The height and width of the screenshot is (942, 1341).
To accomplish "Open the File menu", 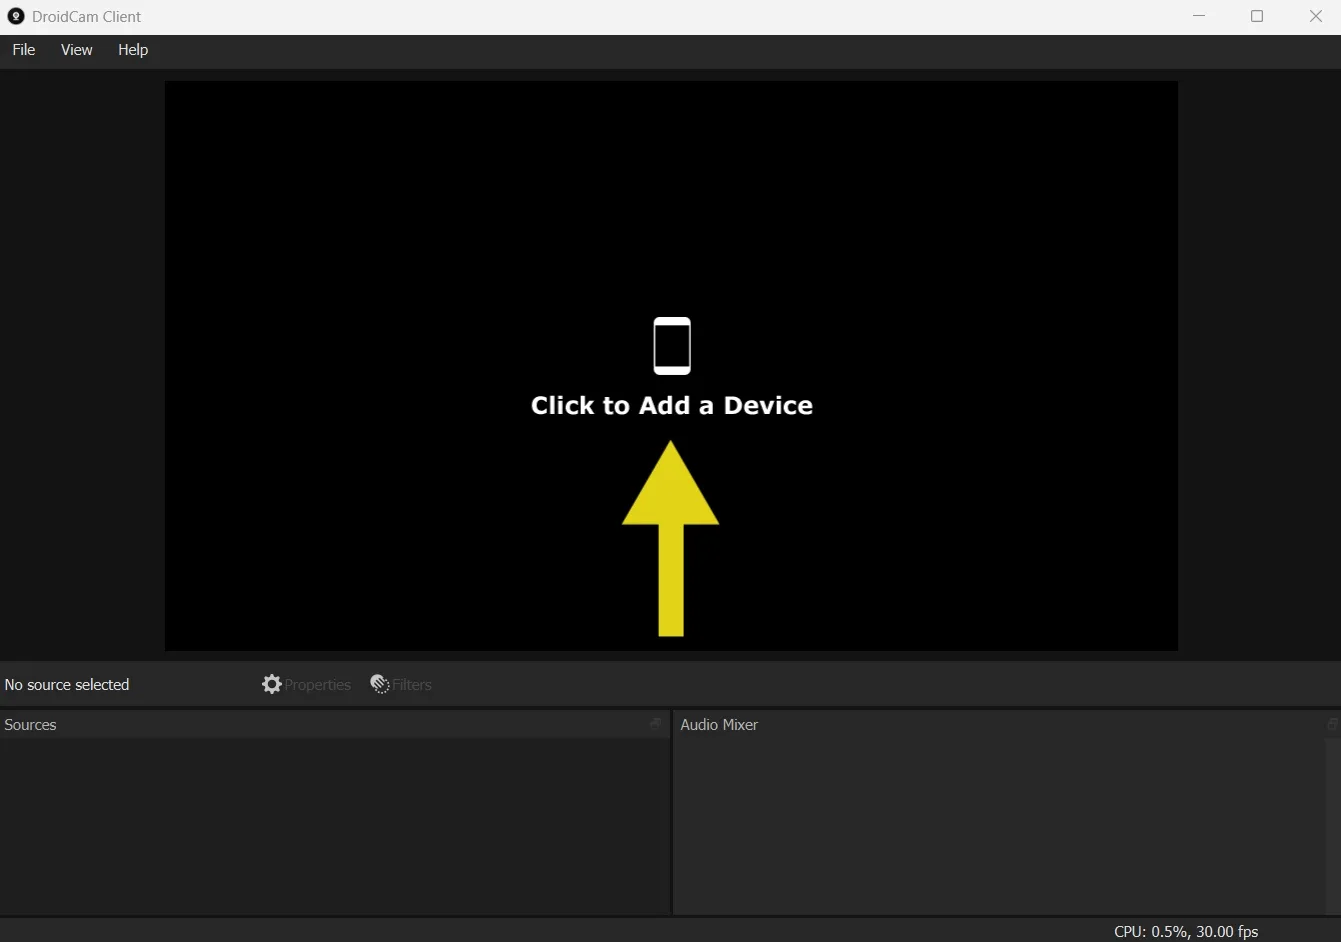I will point(24,50).
